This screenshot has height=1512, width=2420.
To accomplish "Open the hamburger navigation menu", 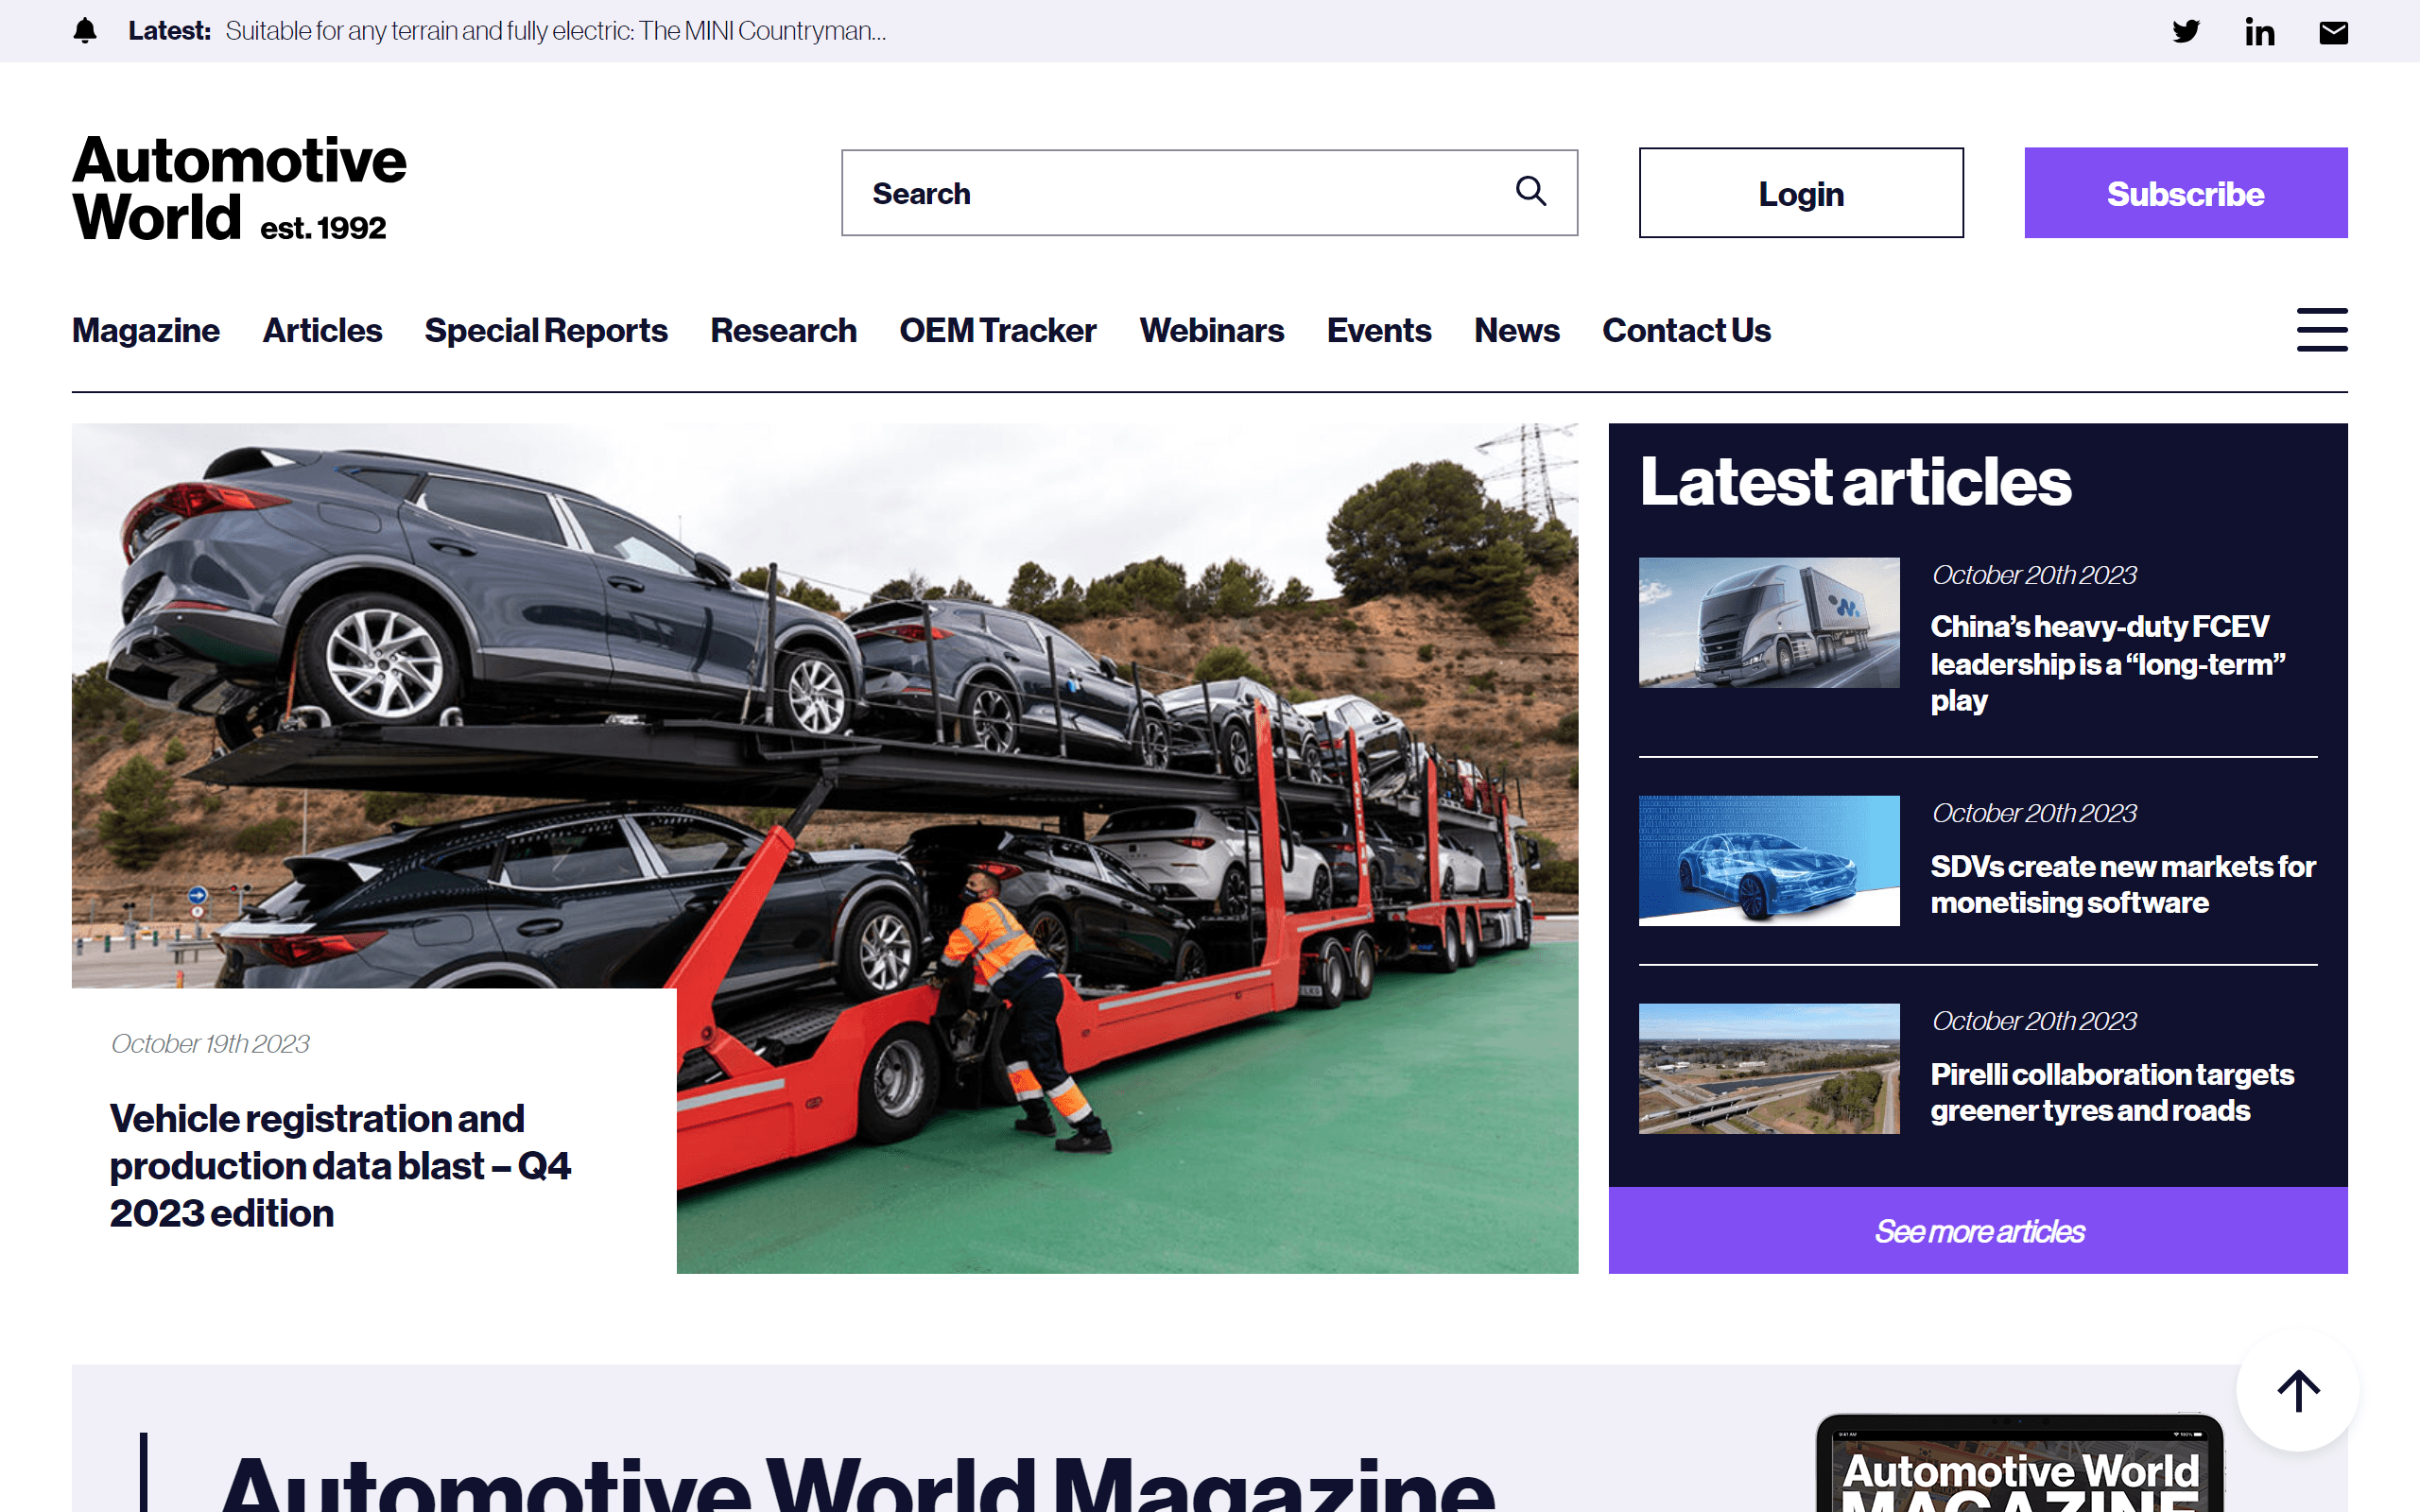I will coord(2321,330).
